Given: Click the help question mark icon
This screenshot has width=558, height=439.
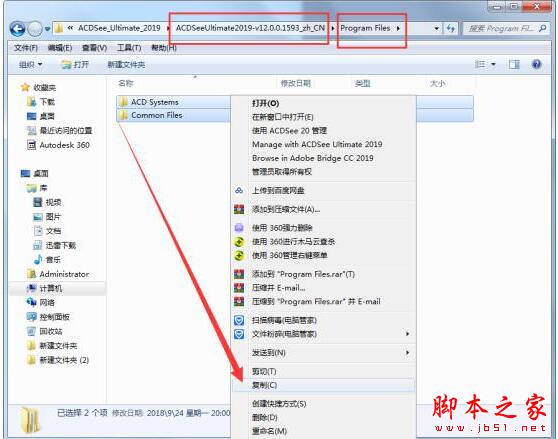Looking at the screenshot, I should pos(536,64).
